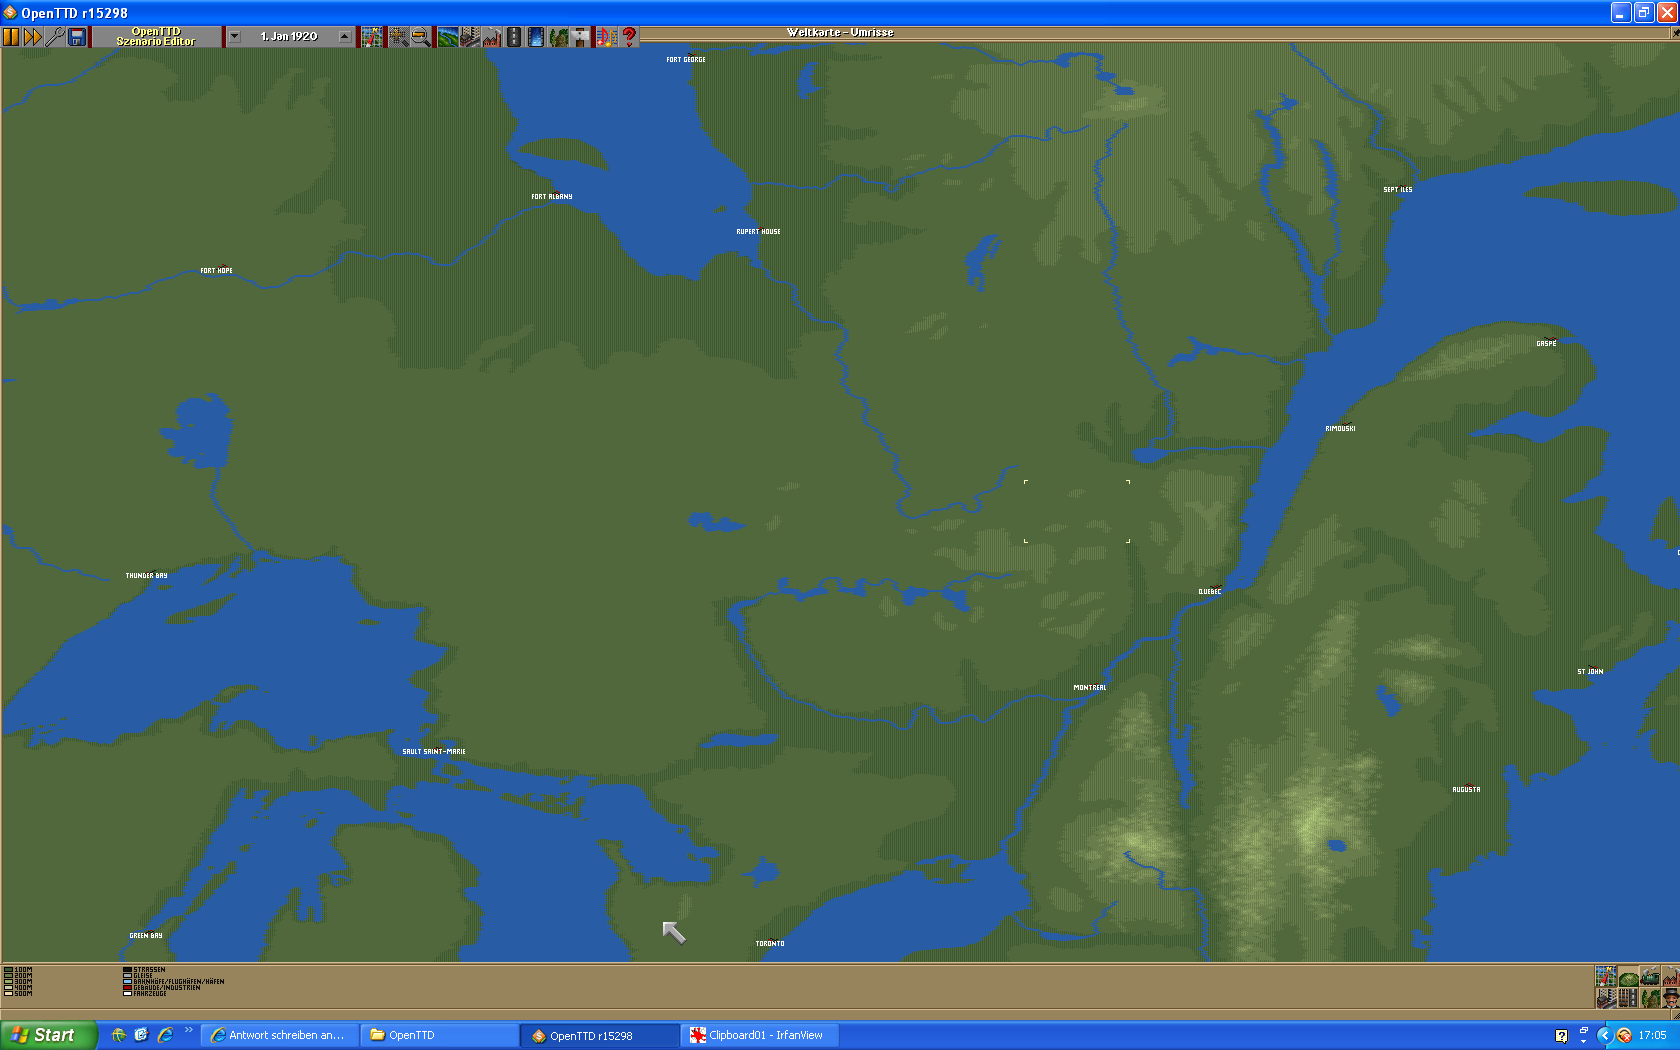Select the road construction tool
Viewport: 1680px width, 1050px height.
point(514,37)
